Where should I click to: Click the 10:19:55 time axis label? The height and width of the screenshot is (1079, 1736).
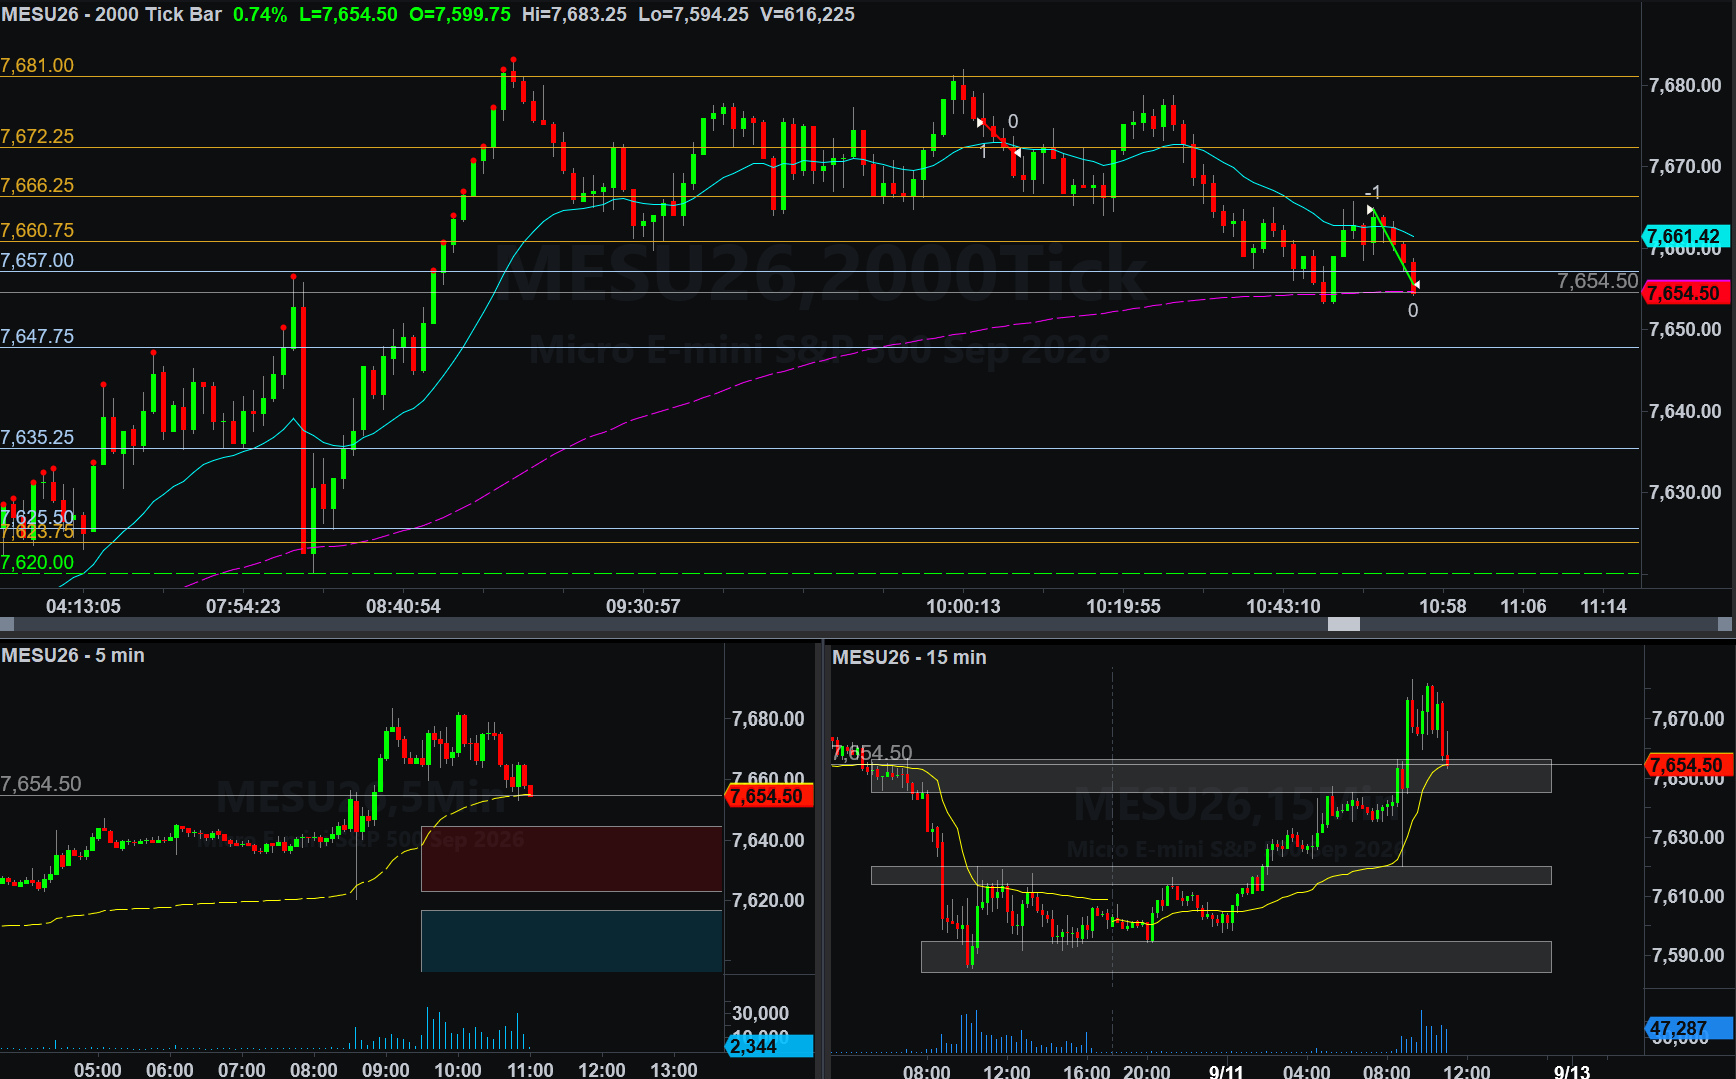1123,606
